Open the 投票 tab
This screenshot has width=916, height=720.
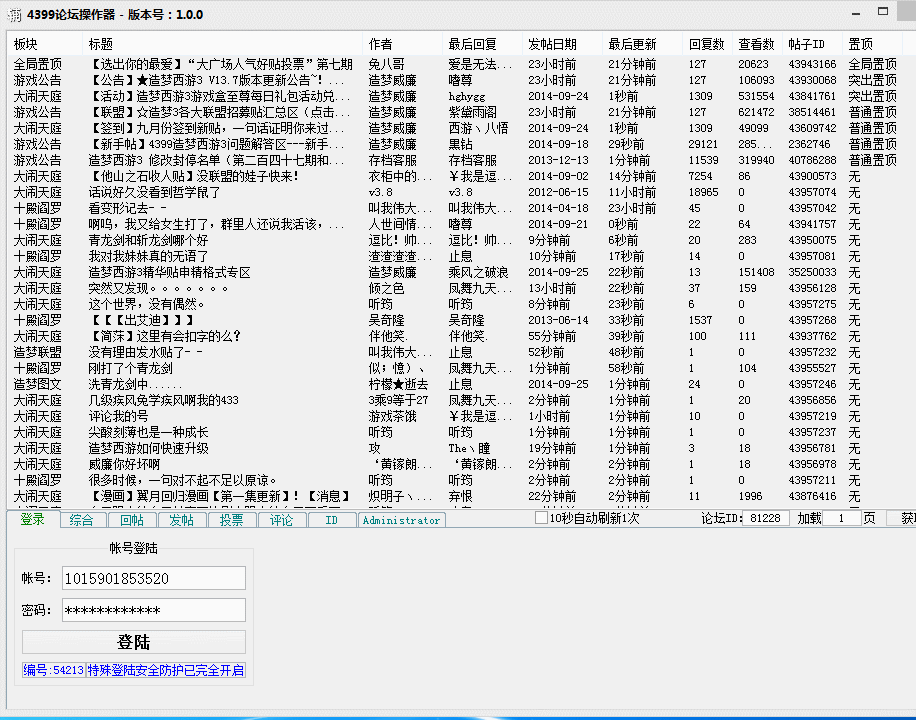[231, 520]
